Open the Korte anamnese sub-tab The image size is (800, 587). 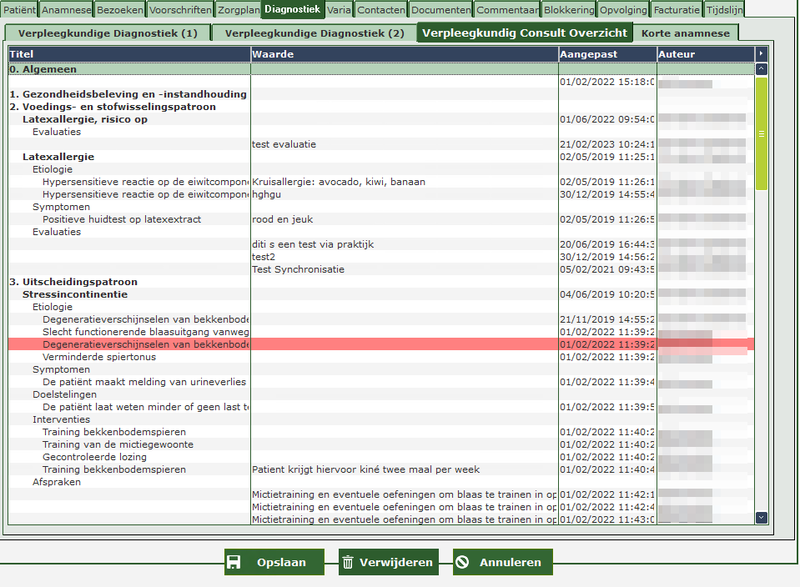(x=684, y=33)
